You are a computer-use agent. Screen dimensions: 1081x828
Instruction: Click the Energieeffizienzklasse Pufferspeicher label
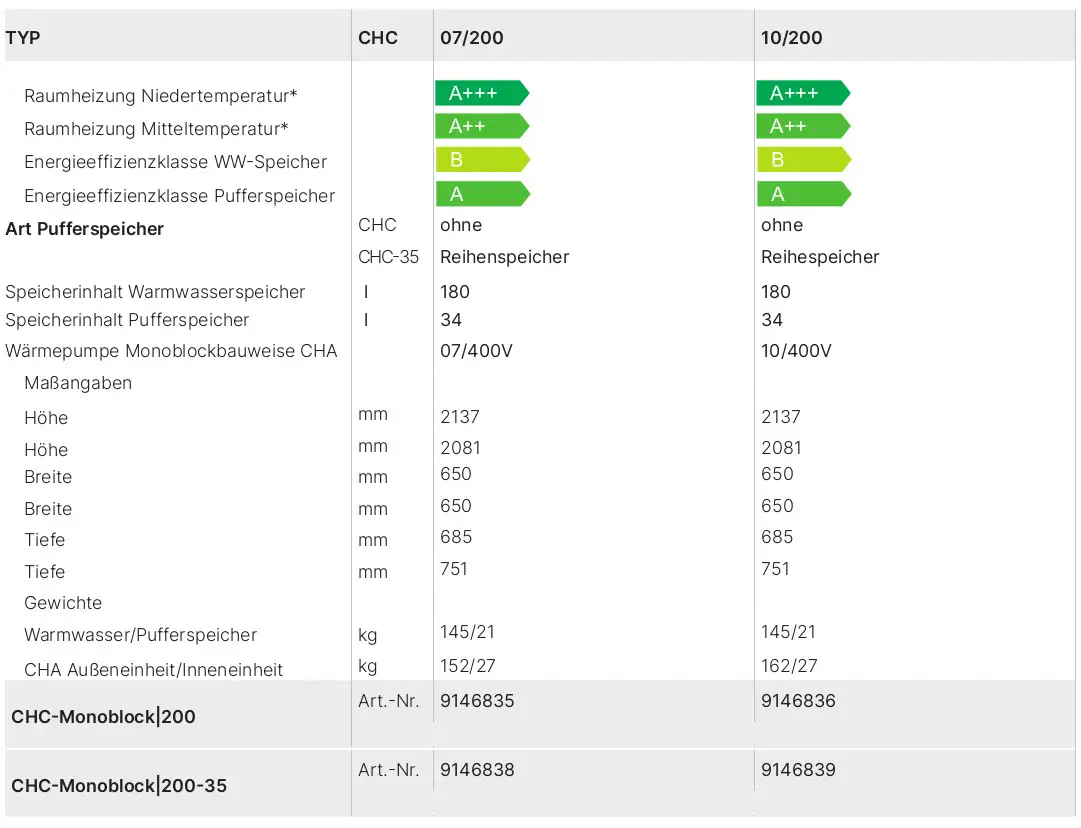coord(179,196)
